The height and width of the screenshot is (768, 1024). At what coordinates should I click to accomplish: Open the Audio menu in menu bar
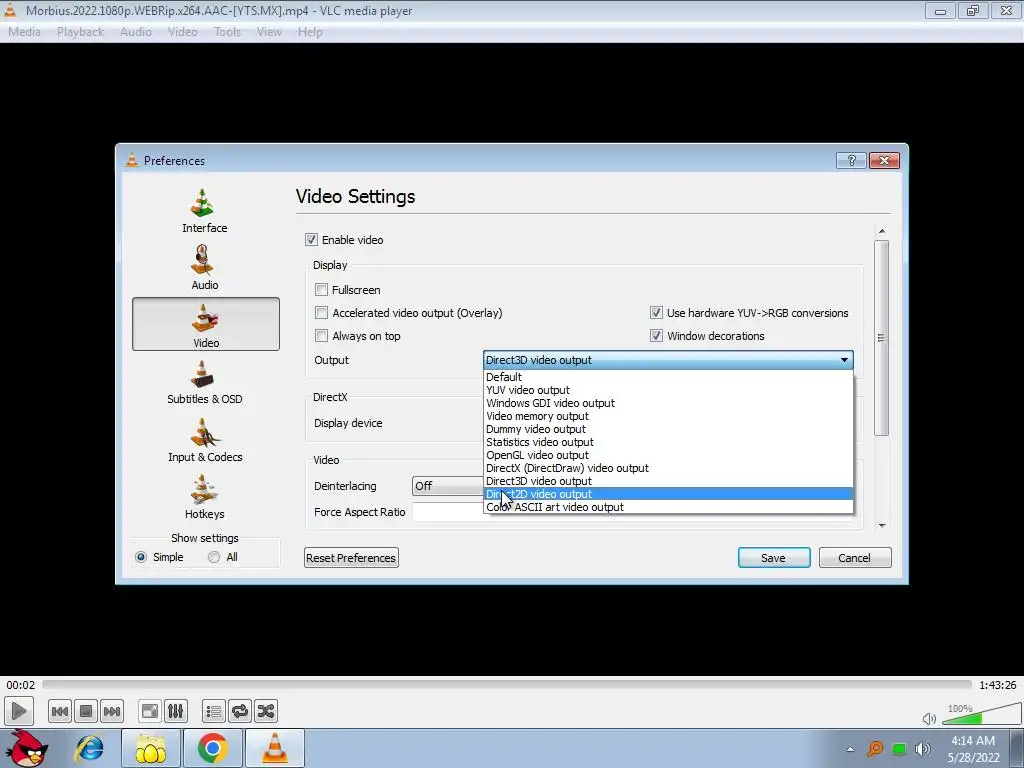(136, 31)
